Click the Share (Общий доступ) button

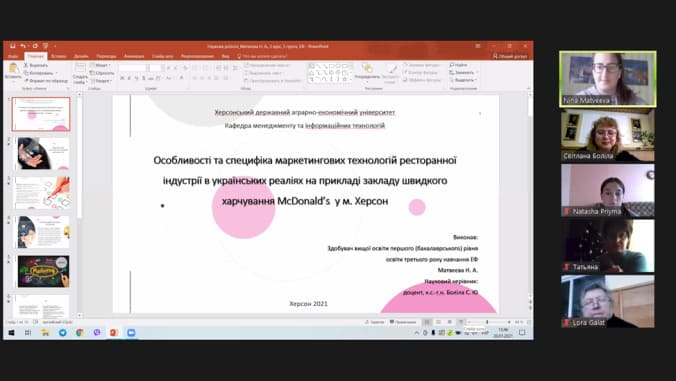point(510,56)
